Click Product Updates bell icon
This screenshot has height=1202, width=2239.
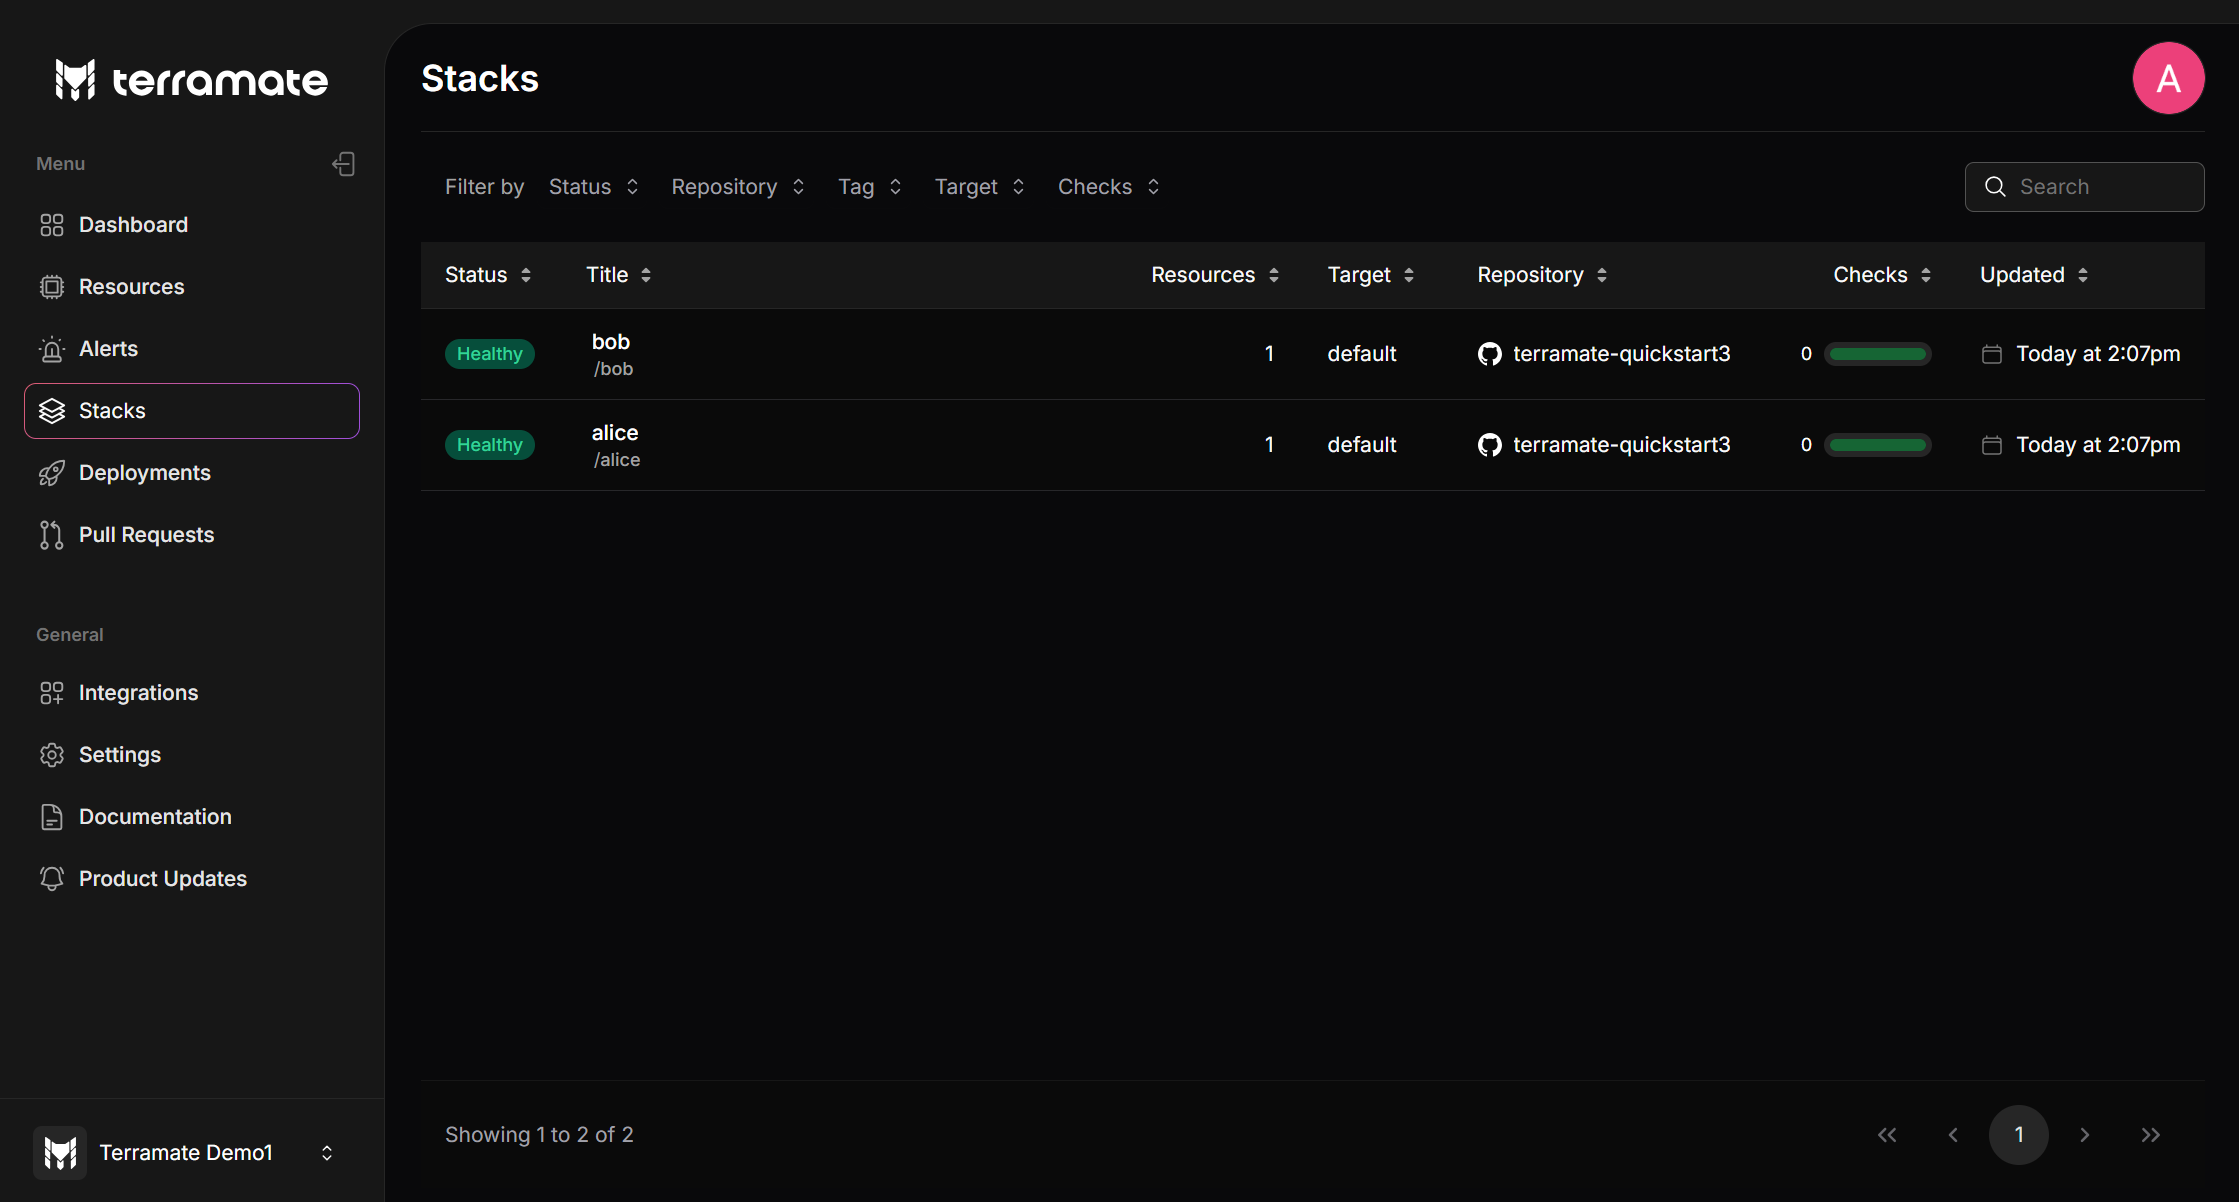coord(52,879)
